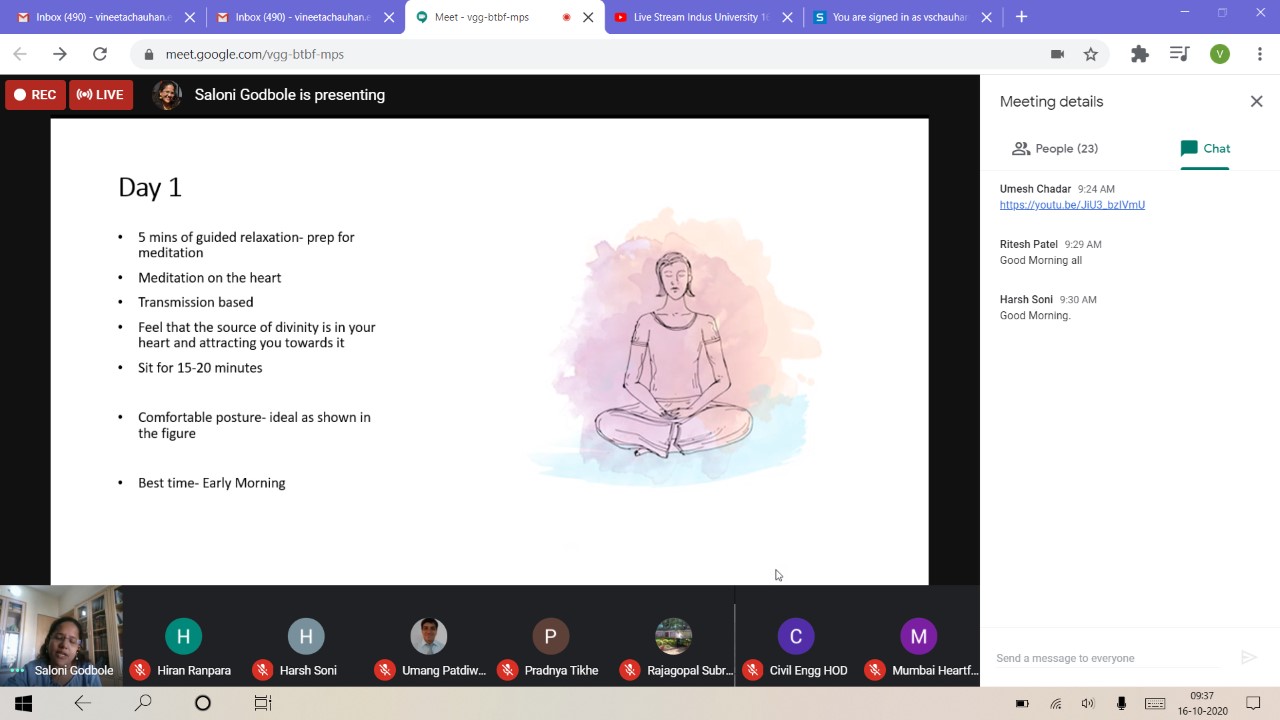Click the LIVE streaming badge
Viewport: 1280px width, 720px height.
click(101, 95)
